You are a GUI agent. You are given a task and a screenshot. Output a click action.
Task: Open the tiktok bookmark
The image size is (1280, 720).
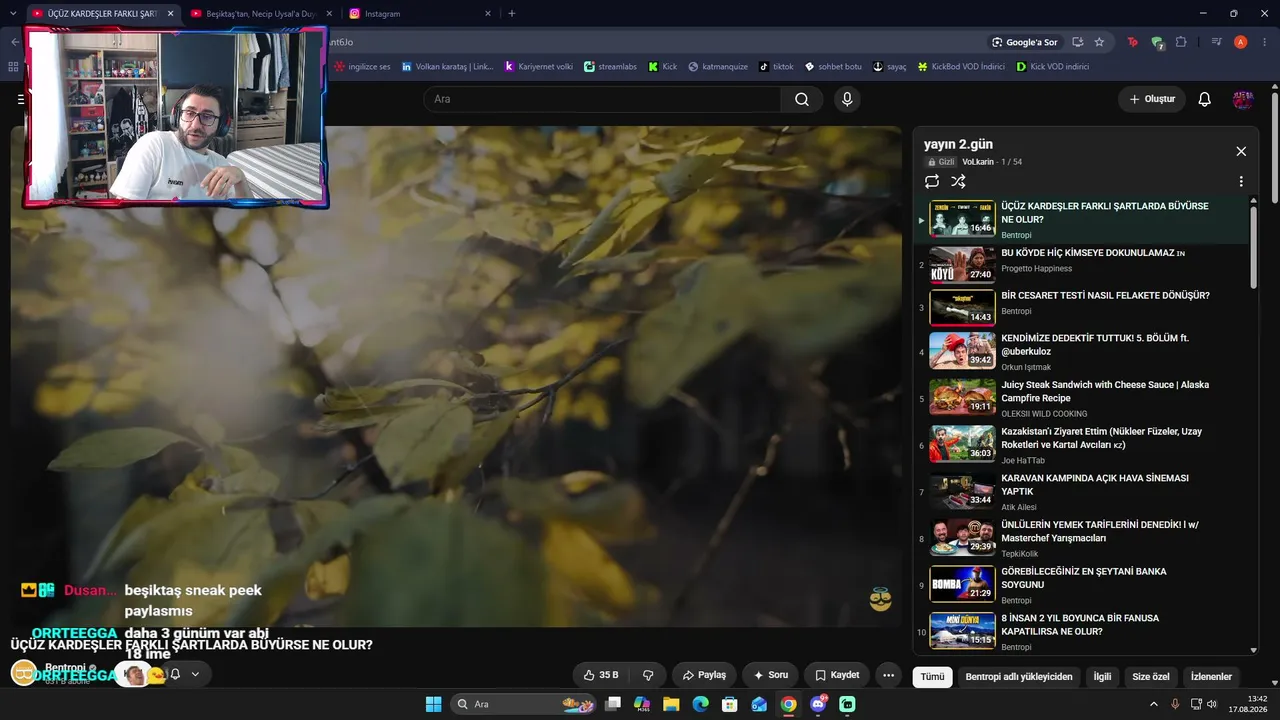coord(776,67)
